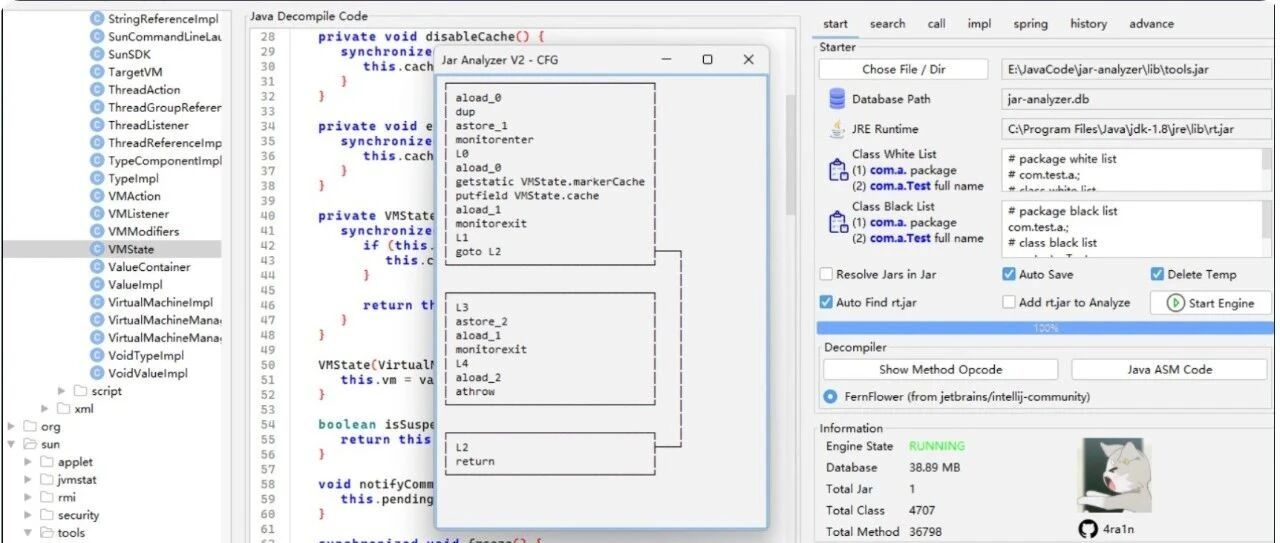
Task: Select the FernFlower decompiler radio button
Action: coord(830,396)
